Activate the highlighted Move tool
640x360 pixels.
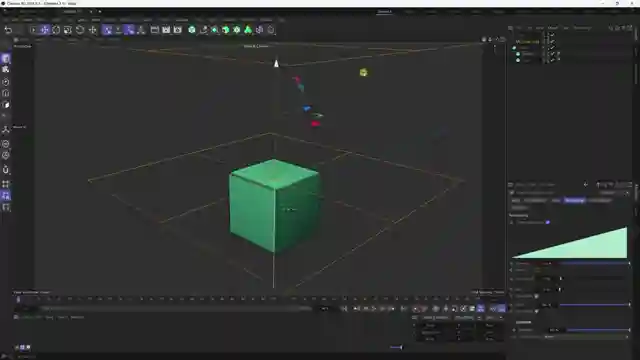[x=44, y=30]
